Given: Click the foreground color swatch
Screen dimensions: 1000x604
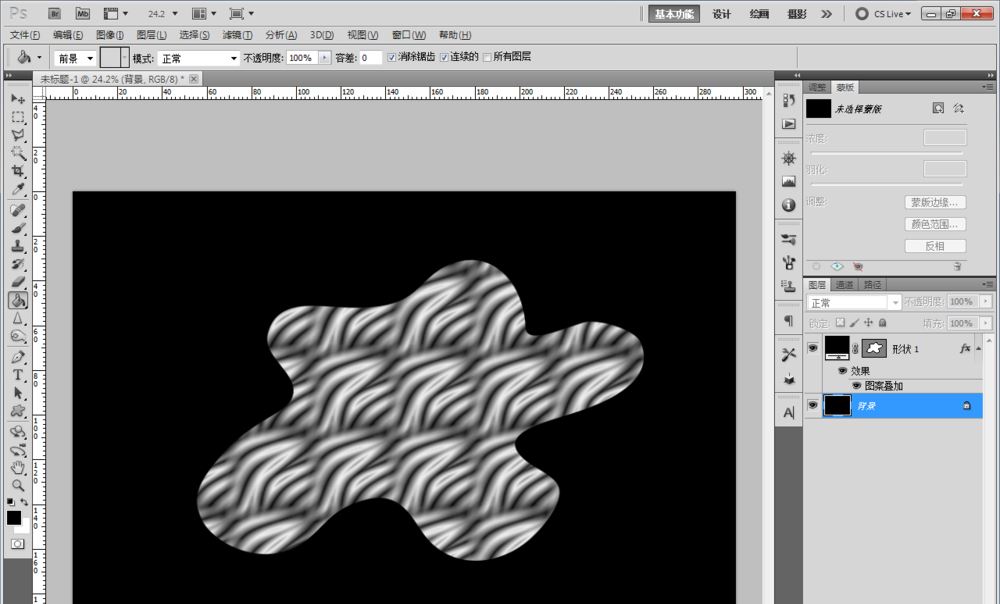Looking at the screenshot, I should (x=13, y=518).
